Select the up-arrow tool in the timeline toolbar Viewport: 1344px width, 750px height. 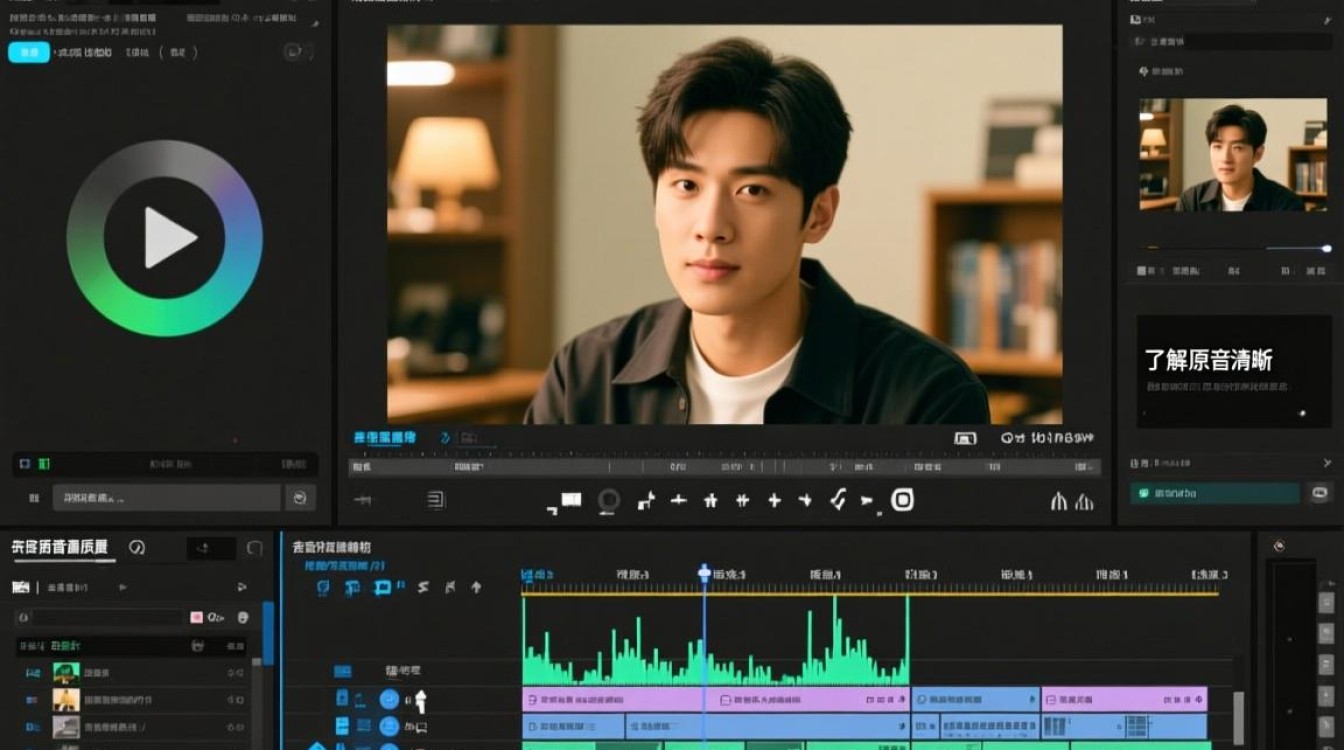[476, 587]
